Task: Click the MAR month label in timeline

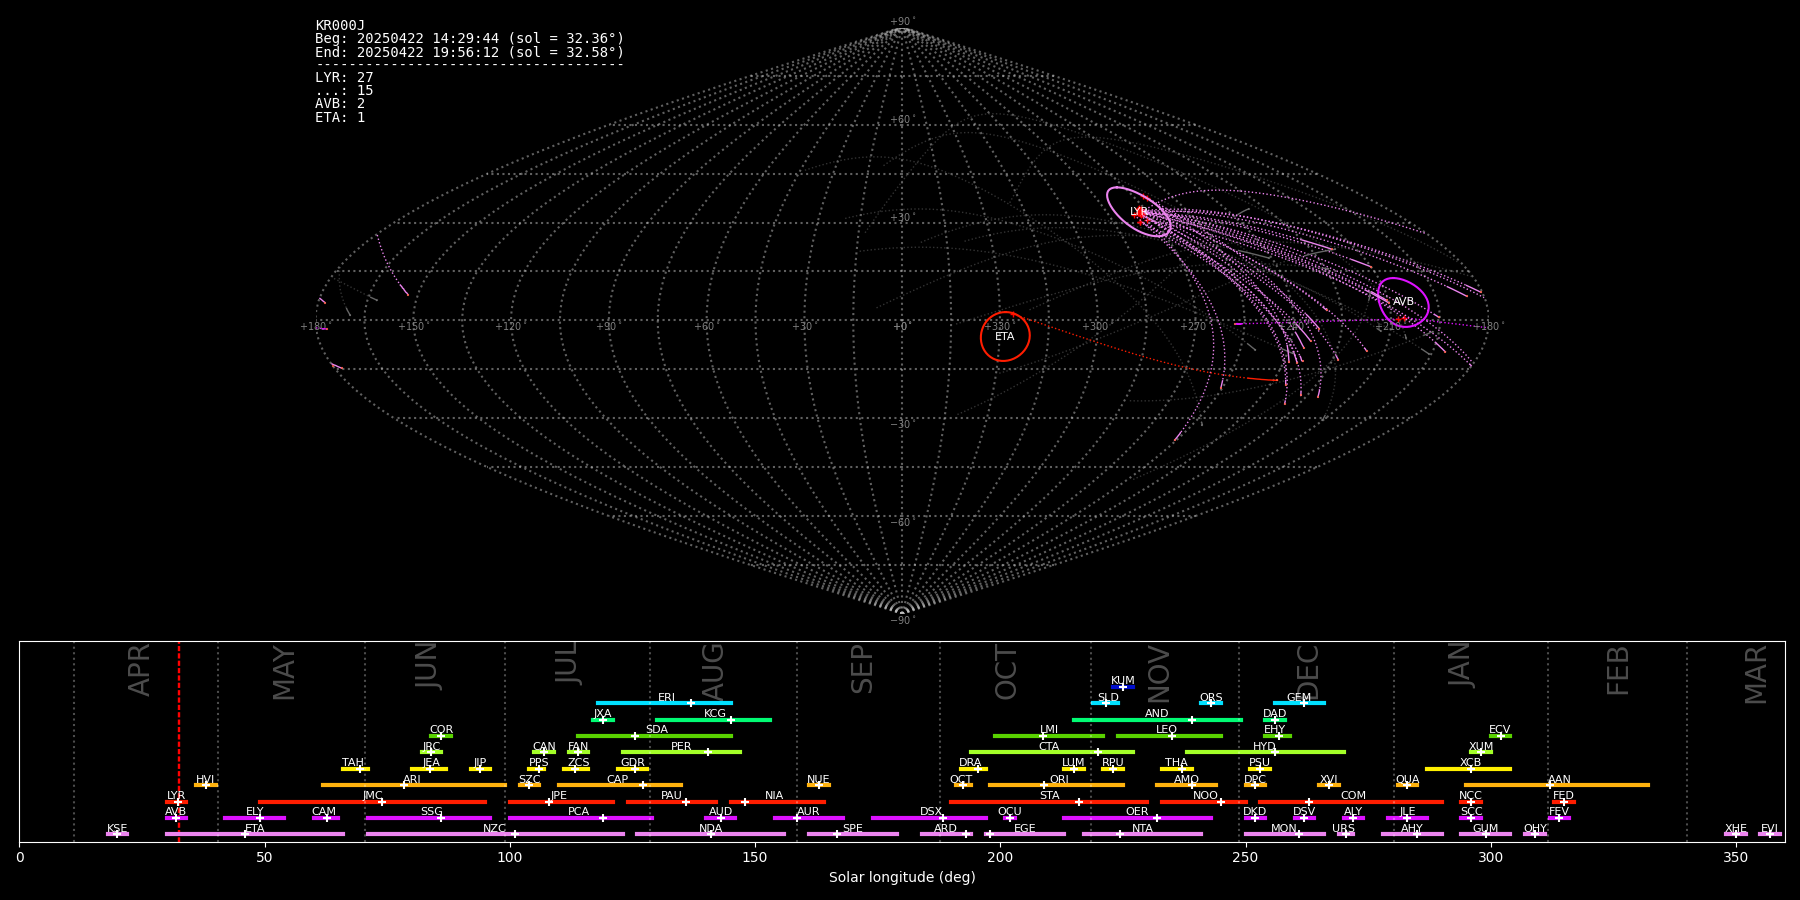Action: 1756,675
